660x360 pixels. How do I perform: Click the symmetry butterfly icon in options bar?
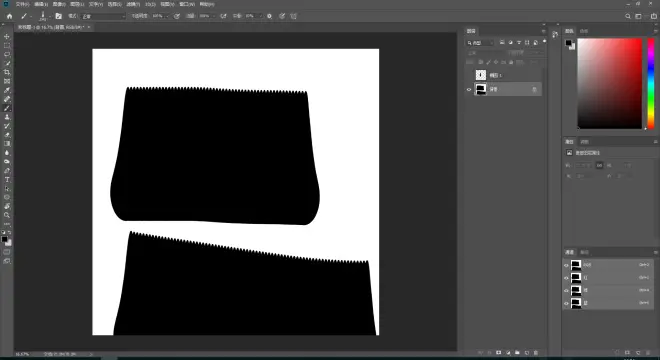click(x=294, y=16)
